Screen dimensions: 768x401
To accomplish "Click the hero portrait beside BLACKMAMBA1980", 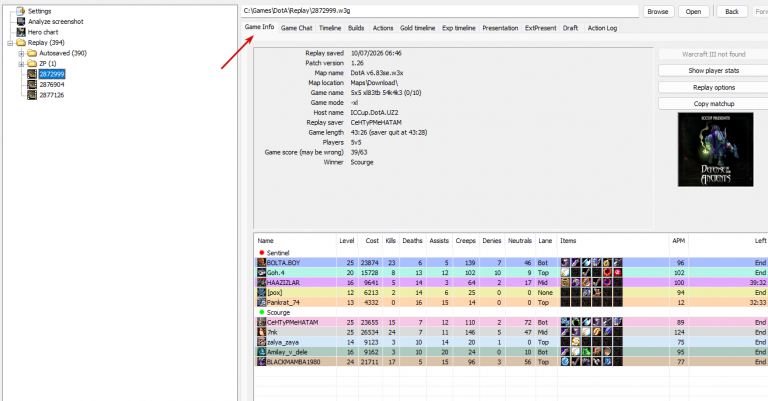I will tap(262, 362).
